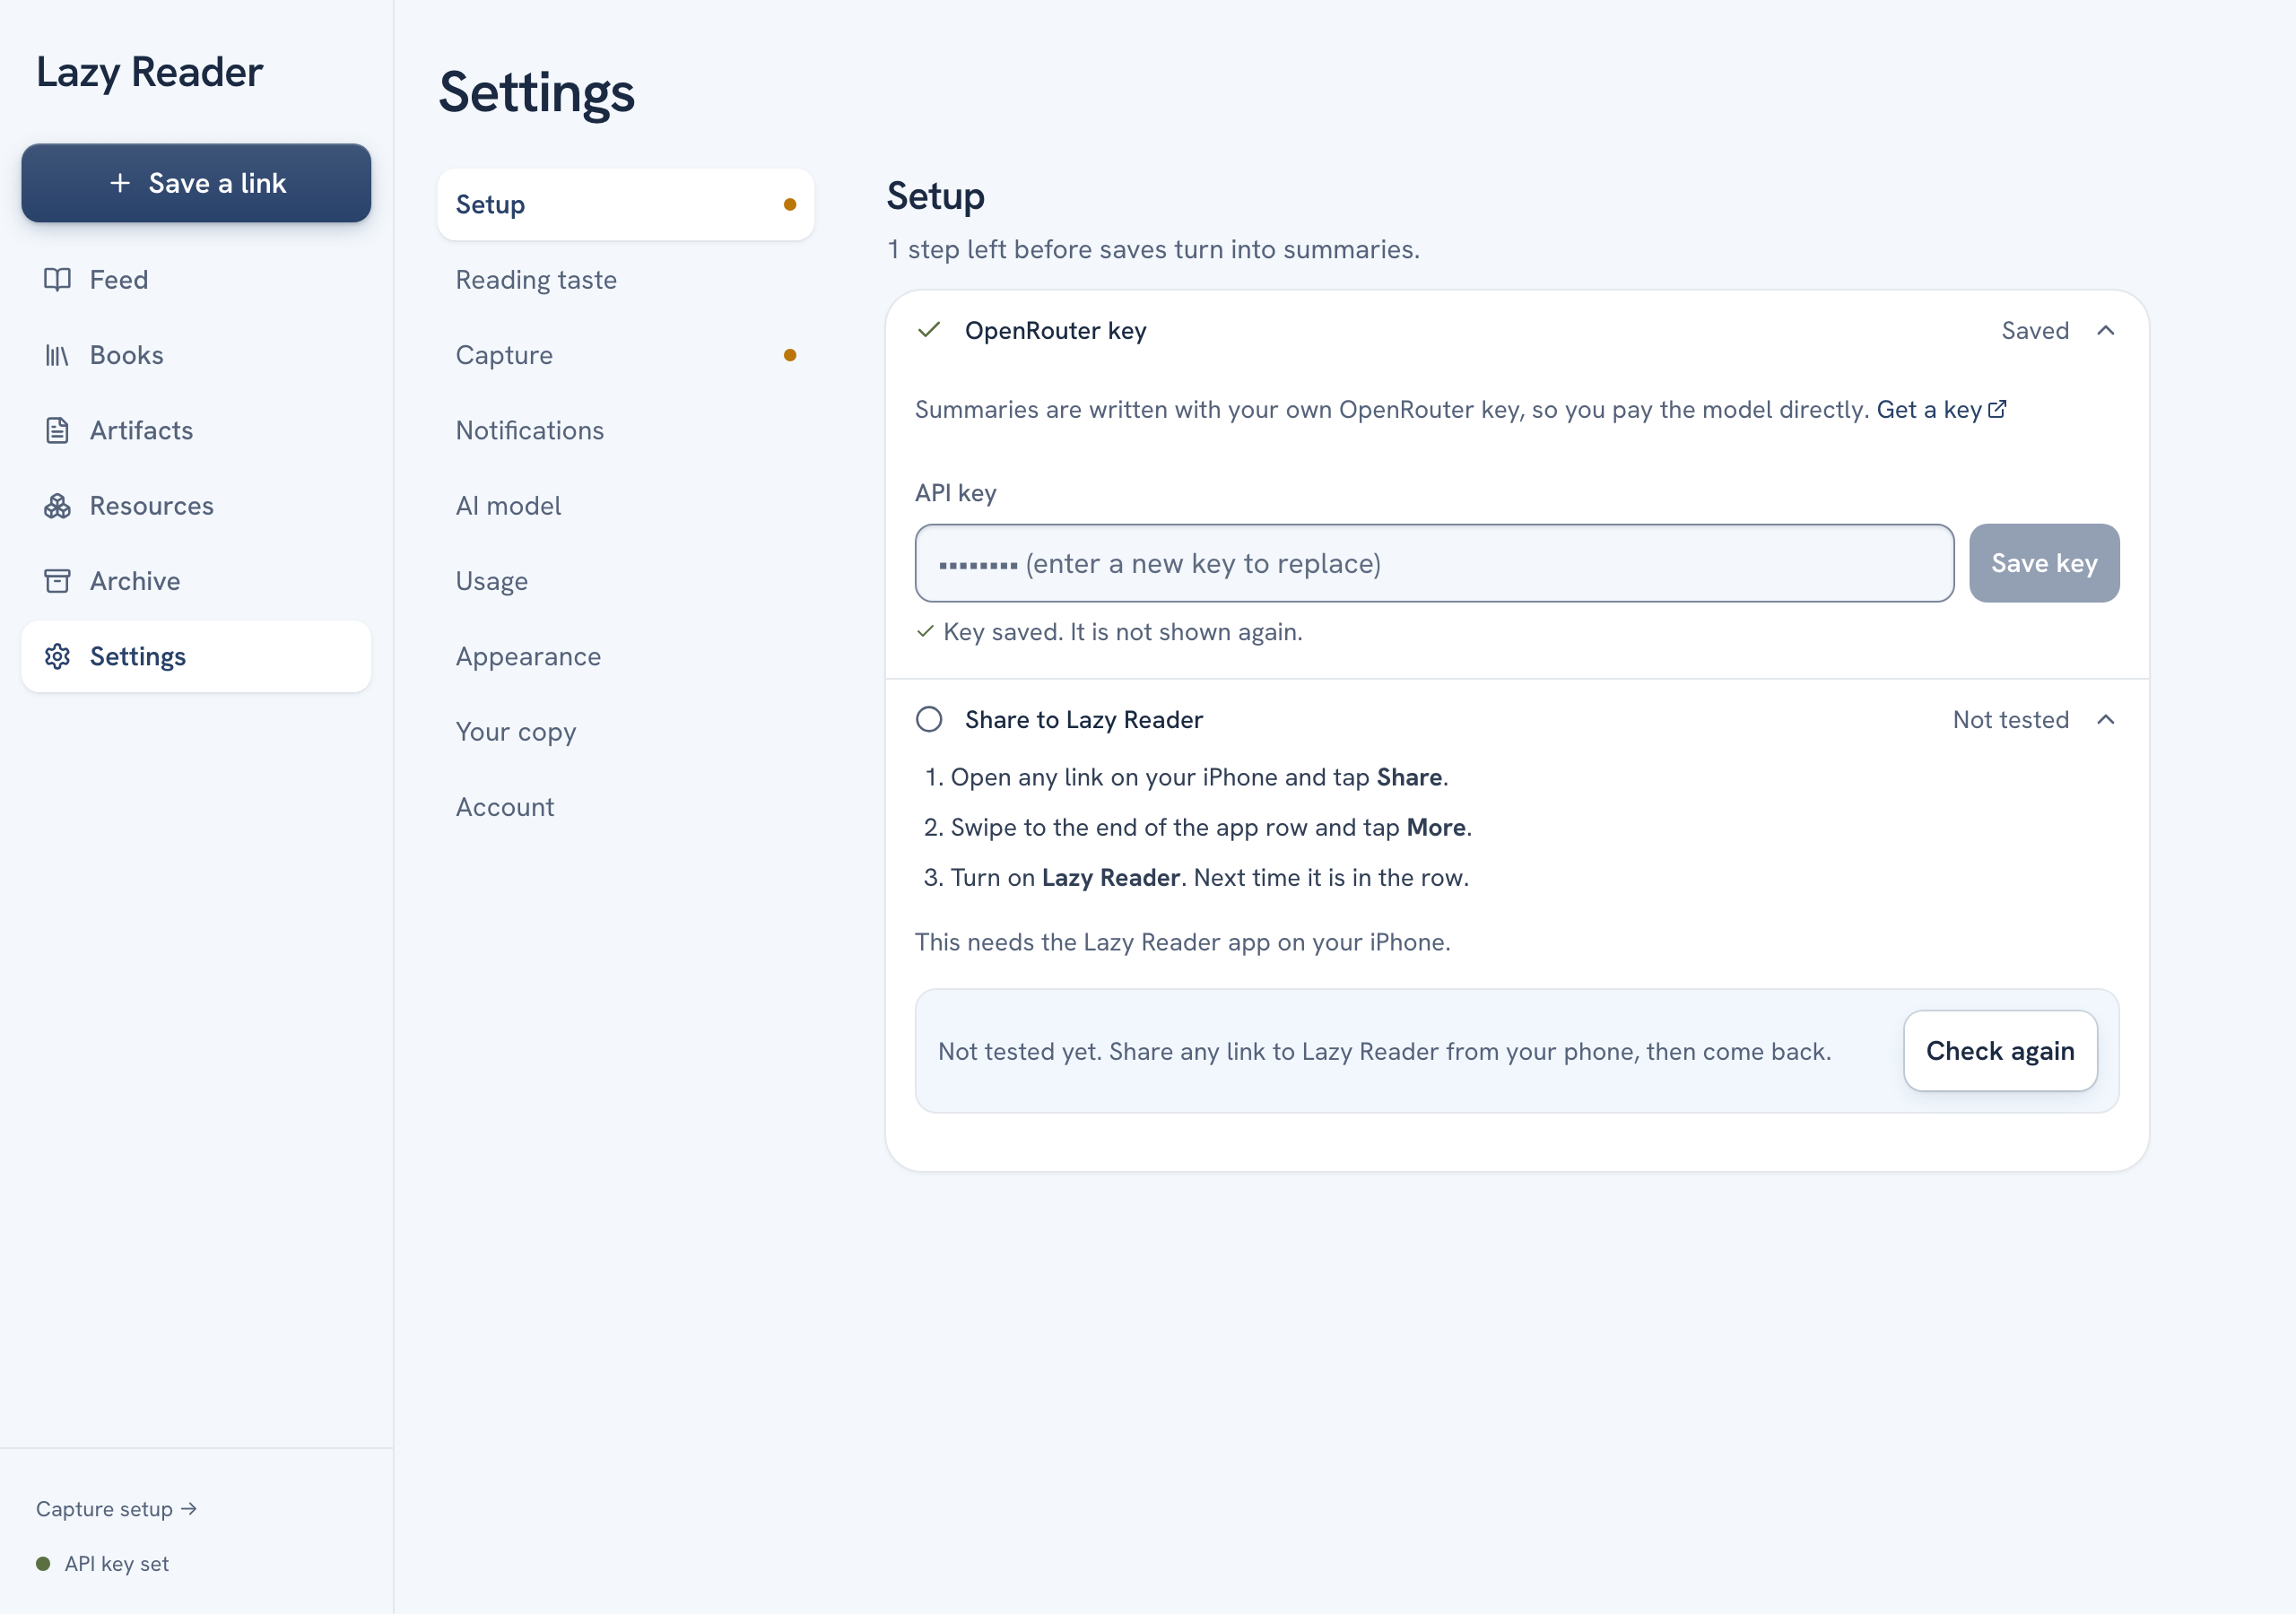This screenshot has width=2296, height=1614.
Task: Open the Feed book icon
Action: pos(57,280)
